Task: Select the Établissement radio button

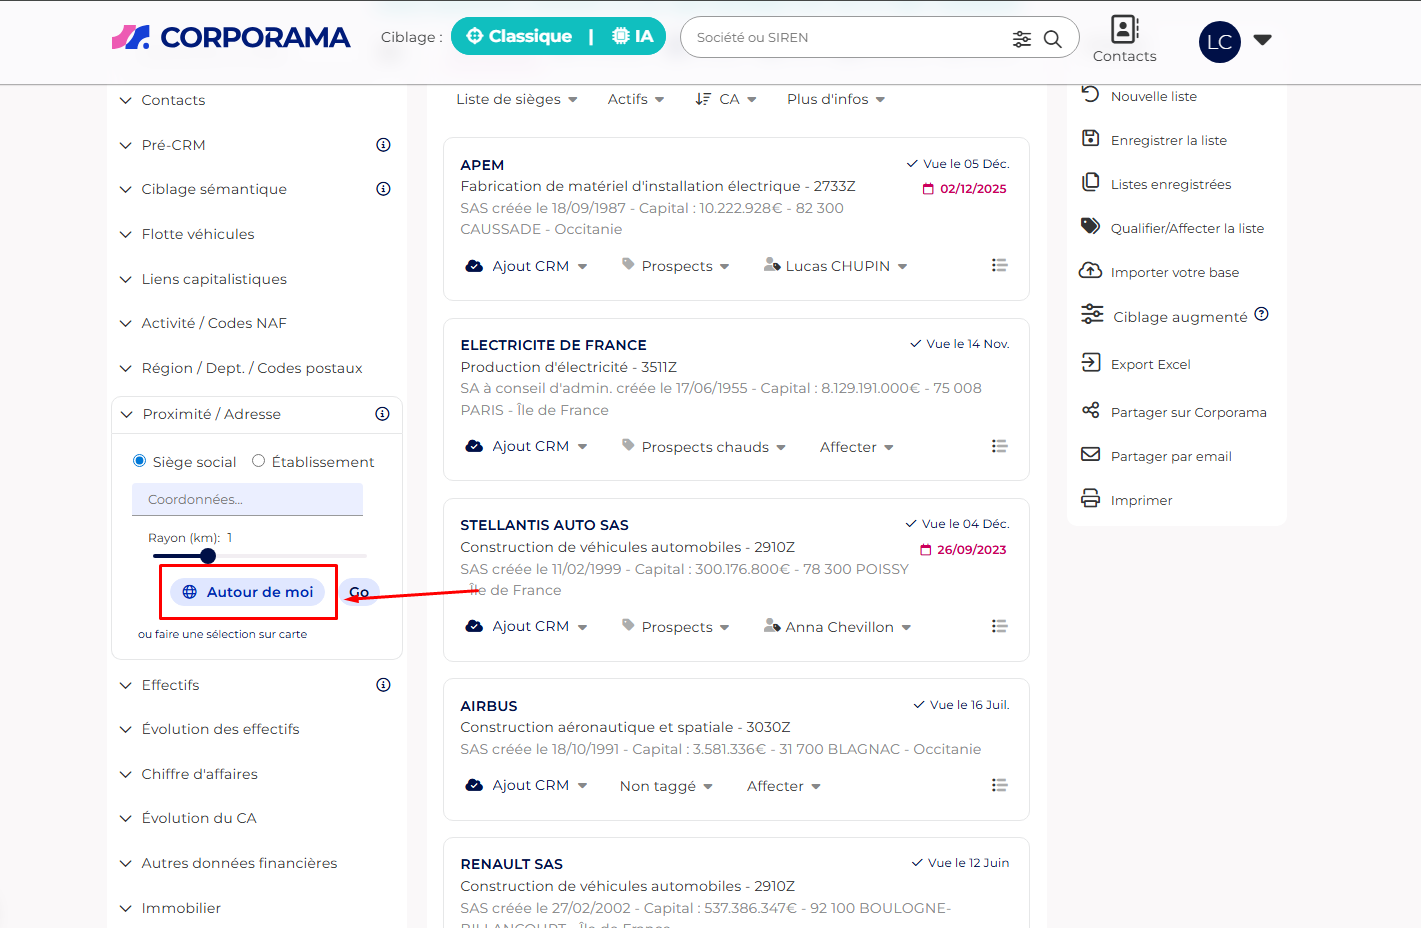Action: (x=259, y=461)
